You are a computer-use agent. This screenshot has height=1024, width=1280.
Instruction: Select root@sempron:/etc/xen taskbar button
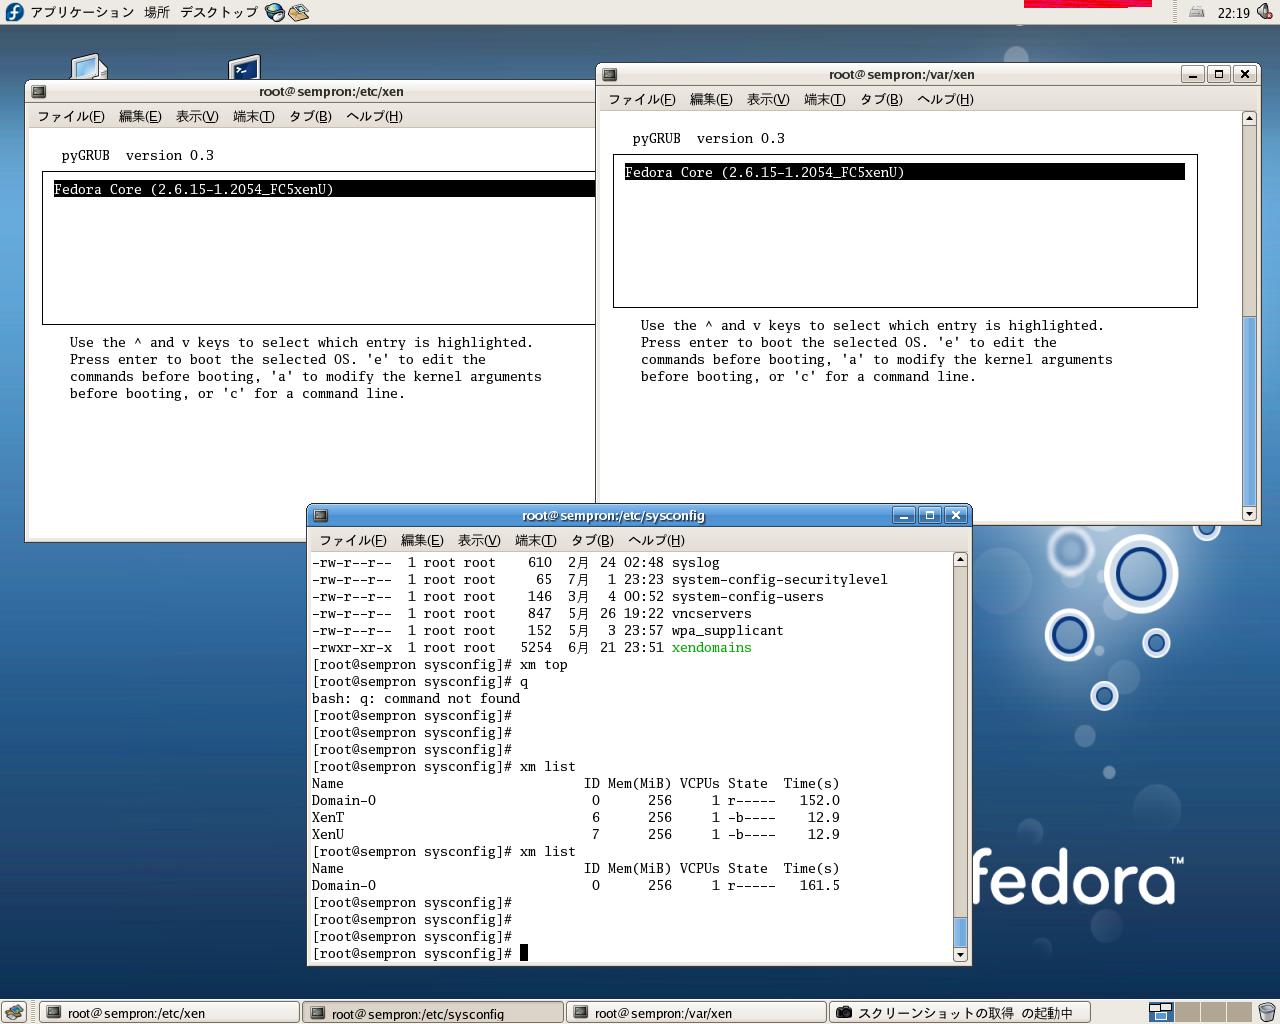pos(169,1012)
